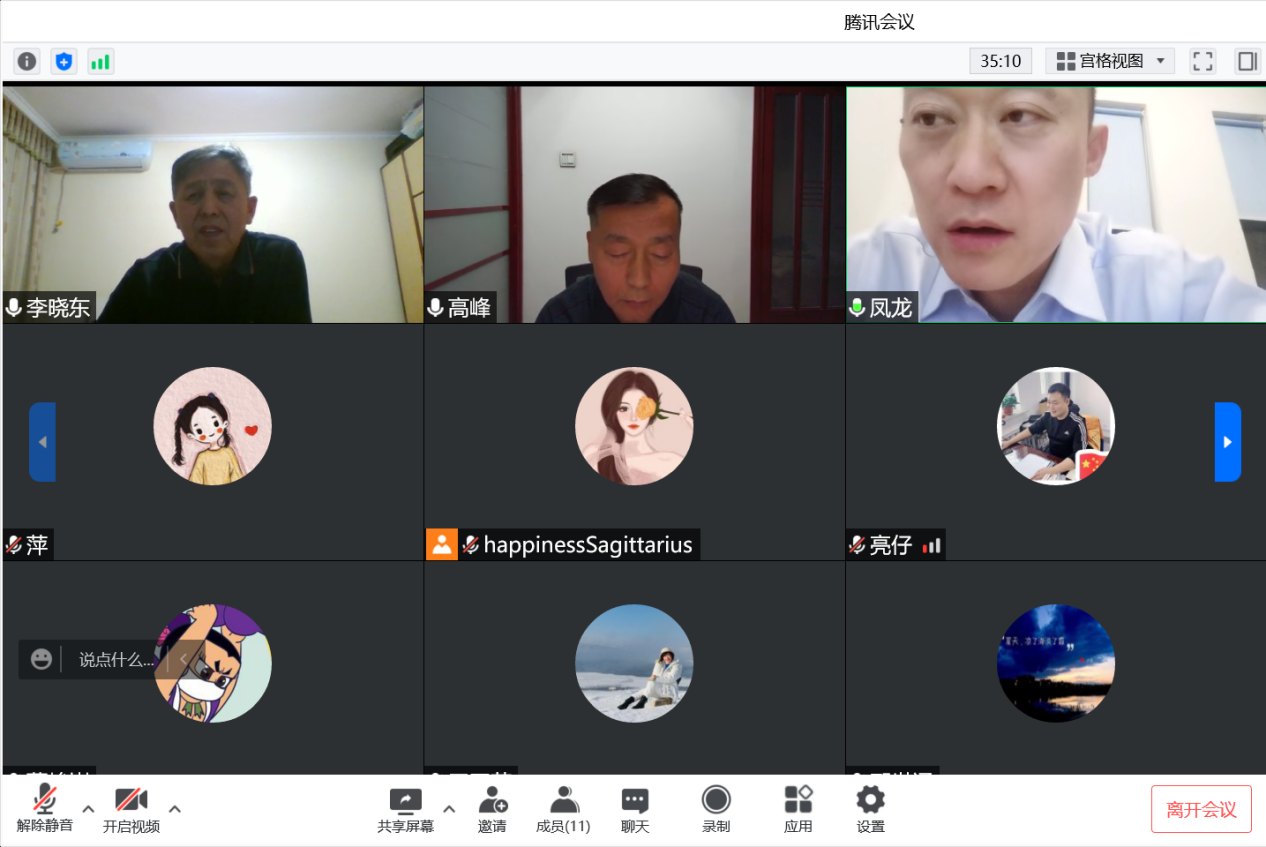1266x847 pixels.
Task: Open 设置 settings gear
Action: 870,809
